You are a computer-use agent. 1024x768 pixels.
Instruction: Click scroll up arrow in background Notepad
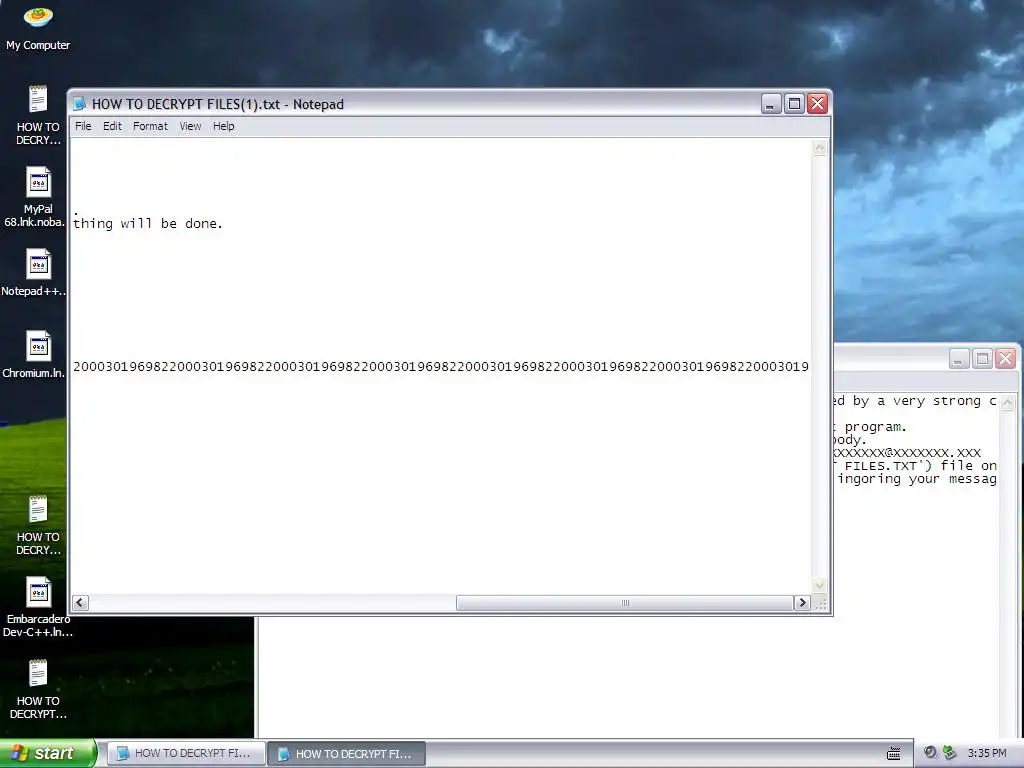coord(1008,402)
